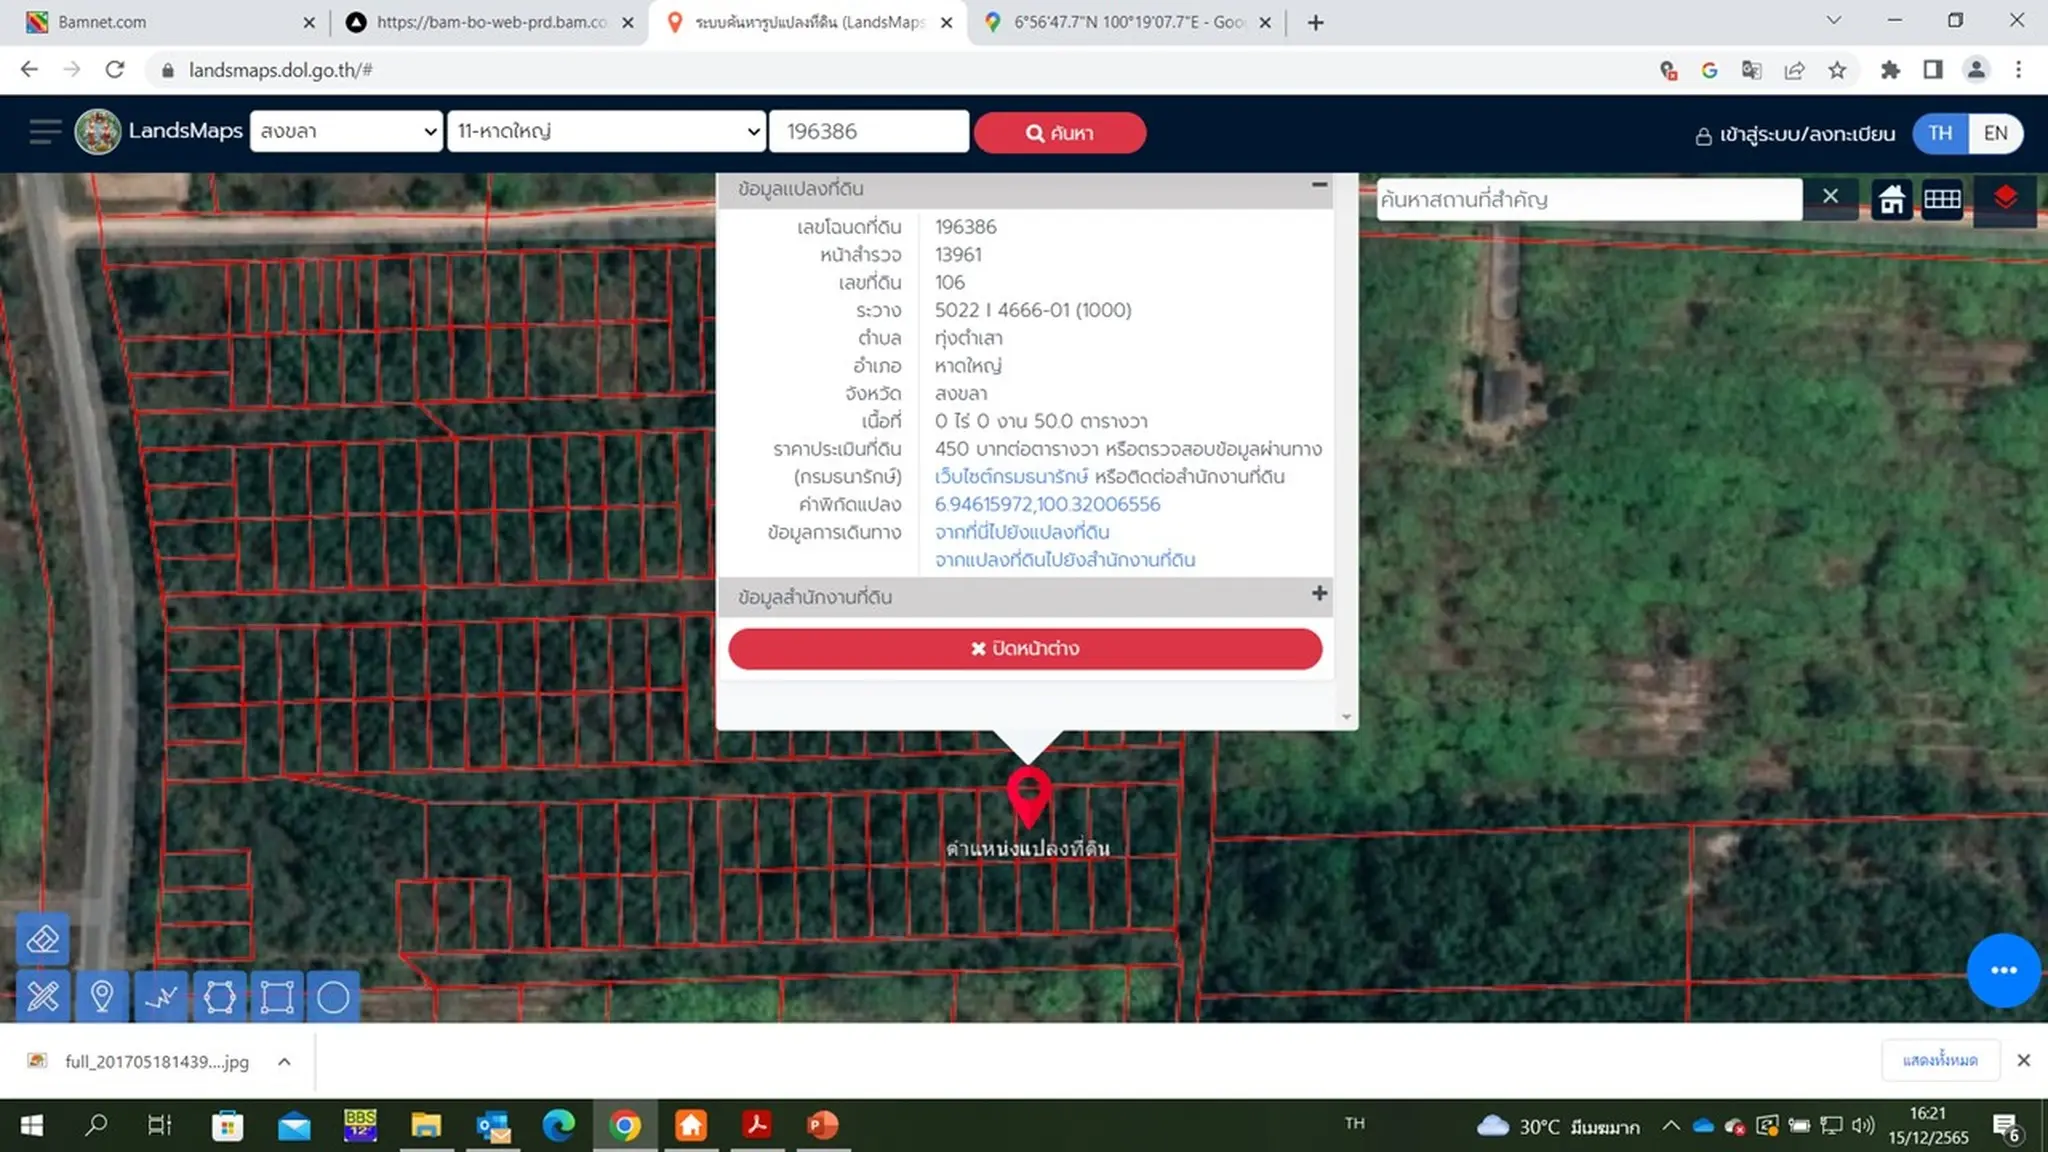Open Chrome three-dot menu
This screenshot has width=2048, height=1152.
pos(2018,70)
